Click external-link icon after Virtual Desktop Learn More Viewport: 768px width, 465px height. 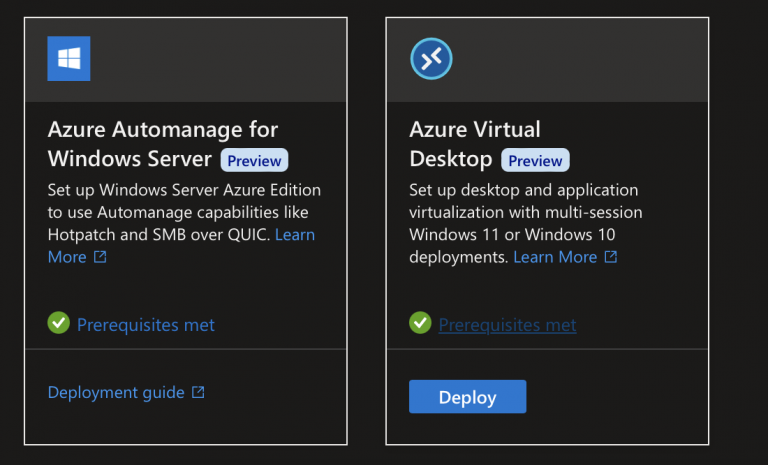[610, 257]
